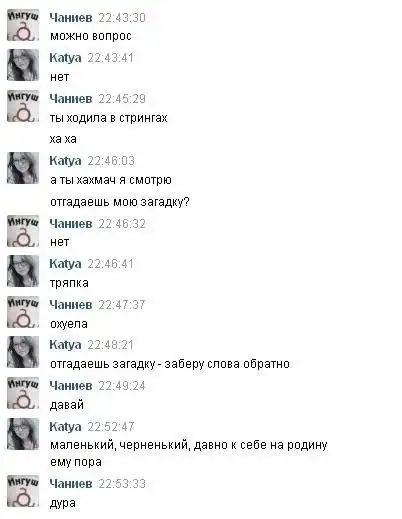Viewport: 402px width, 519px height.
Task: Select the message 'давай'
Action: coord(67,405)
